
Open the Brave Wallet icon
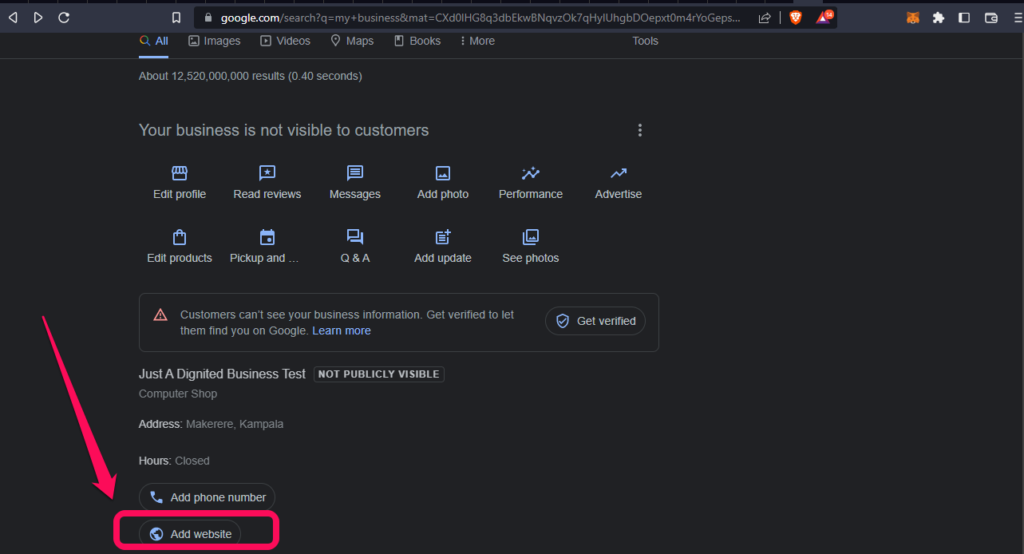click(991, 18)
